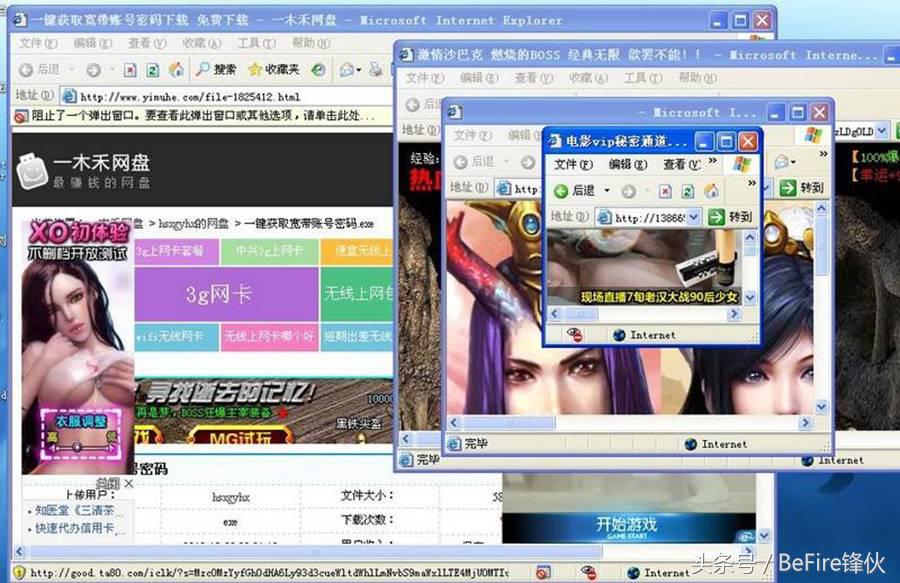Click Back icon in 激情沙巴克 window toolbar
The image size is (900, 583).
pos(412,105)
